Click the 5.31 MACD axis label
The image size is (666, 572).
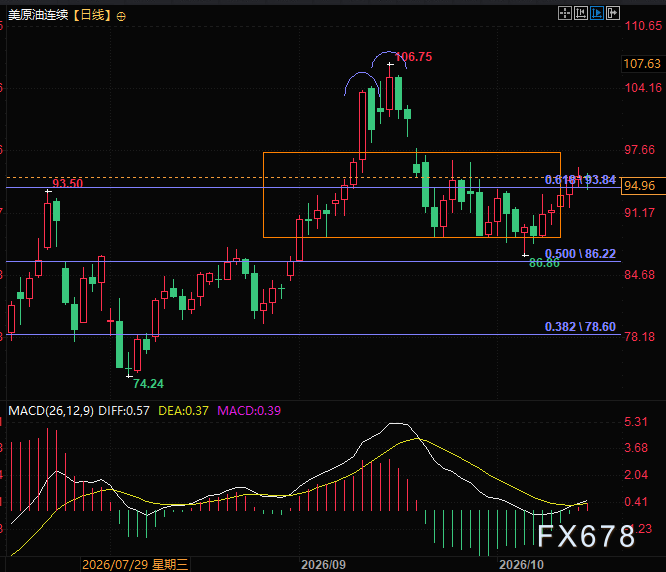(x=636, y=422)
